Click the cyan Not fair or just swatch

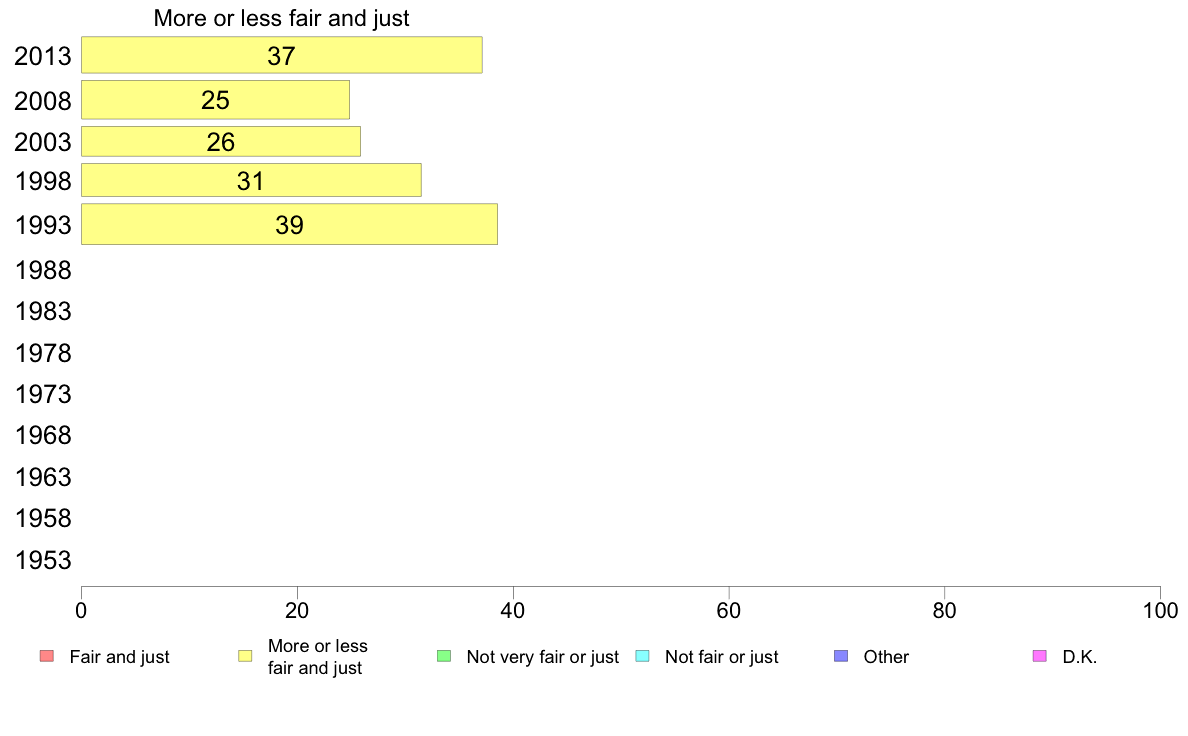642,656
